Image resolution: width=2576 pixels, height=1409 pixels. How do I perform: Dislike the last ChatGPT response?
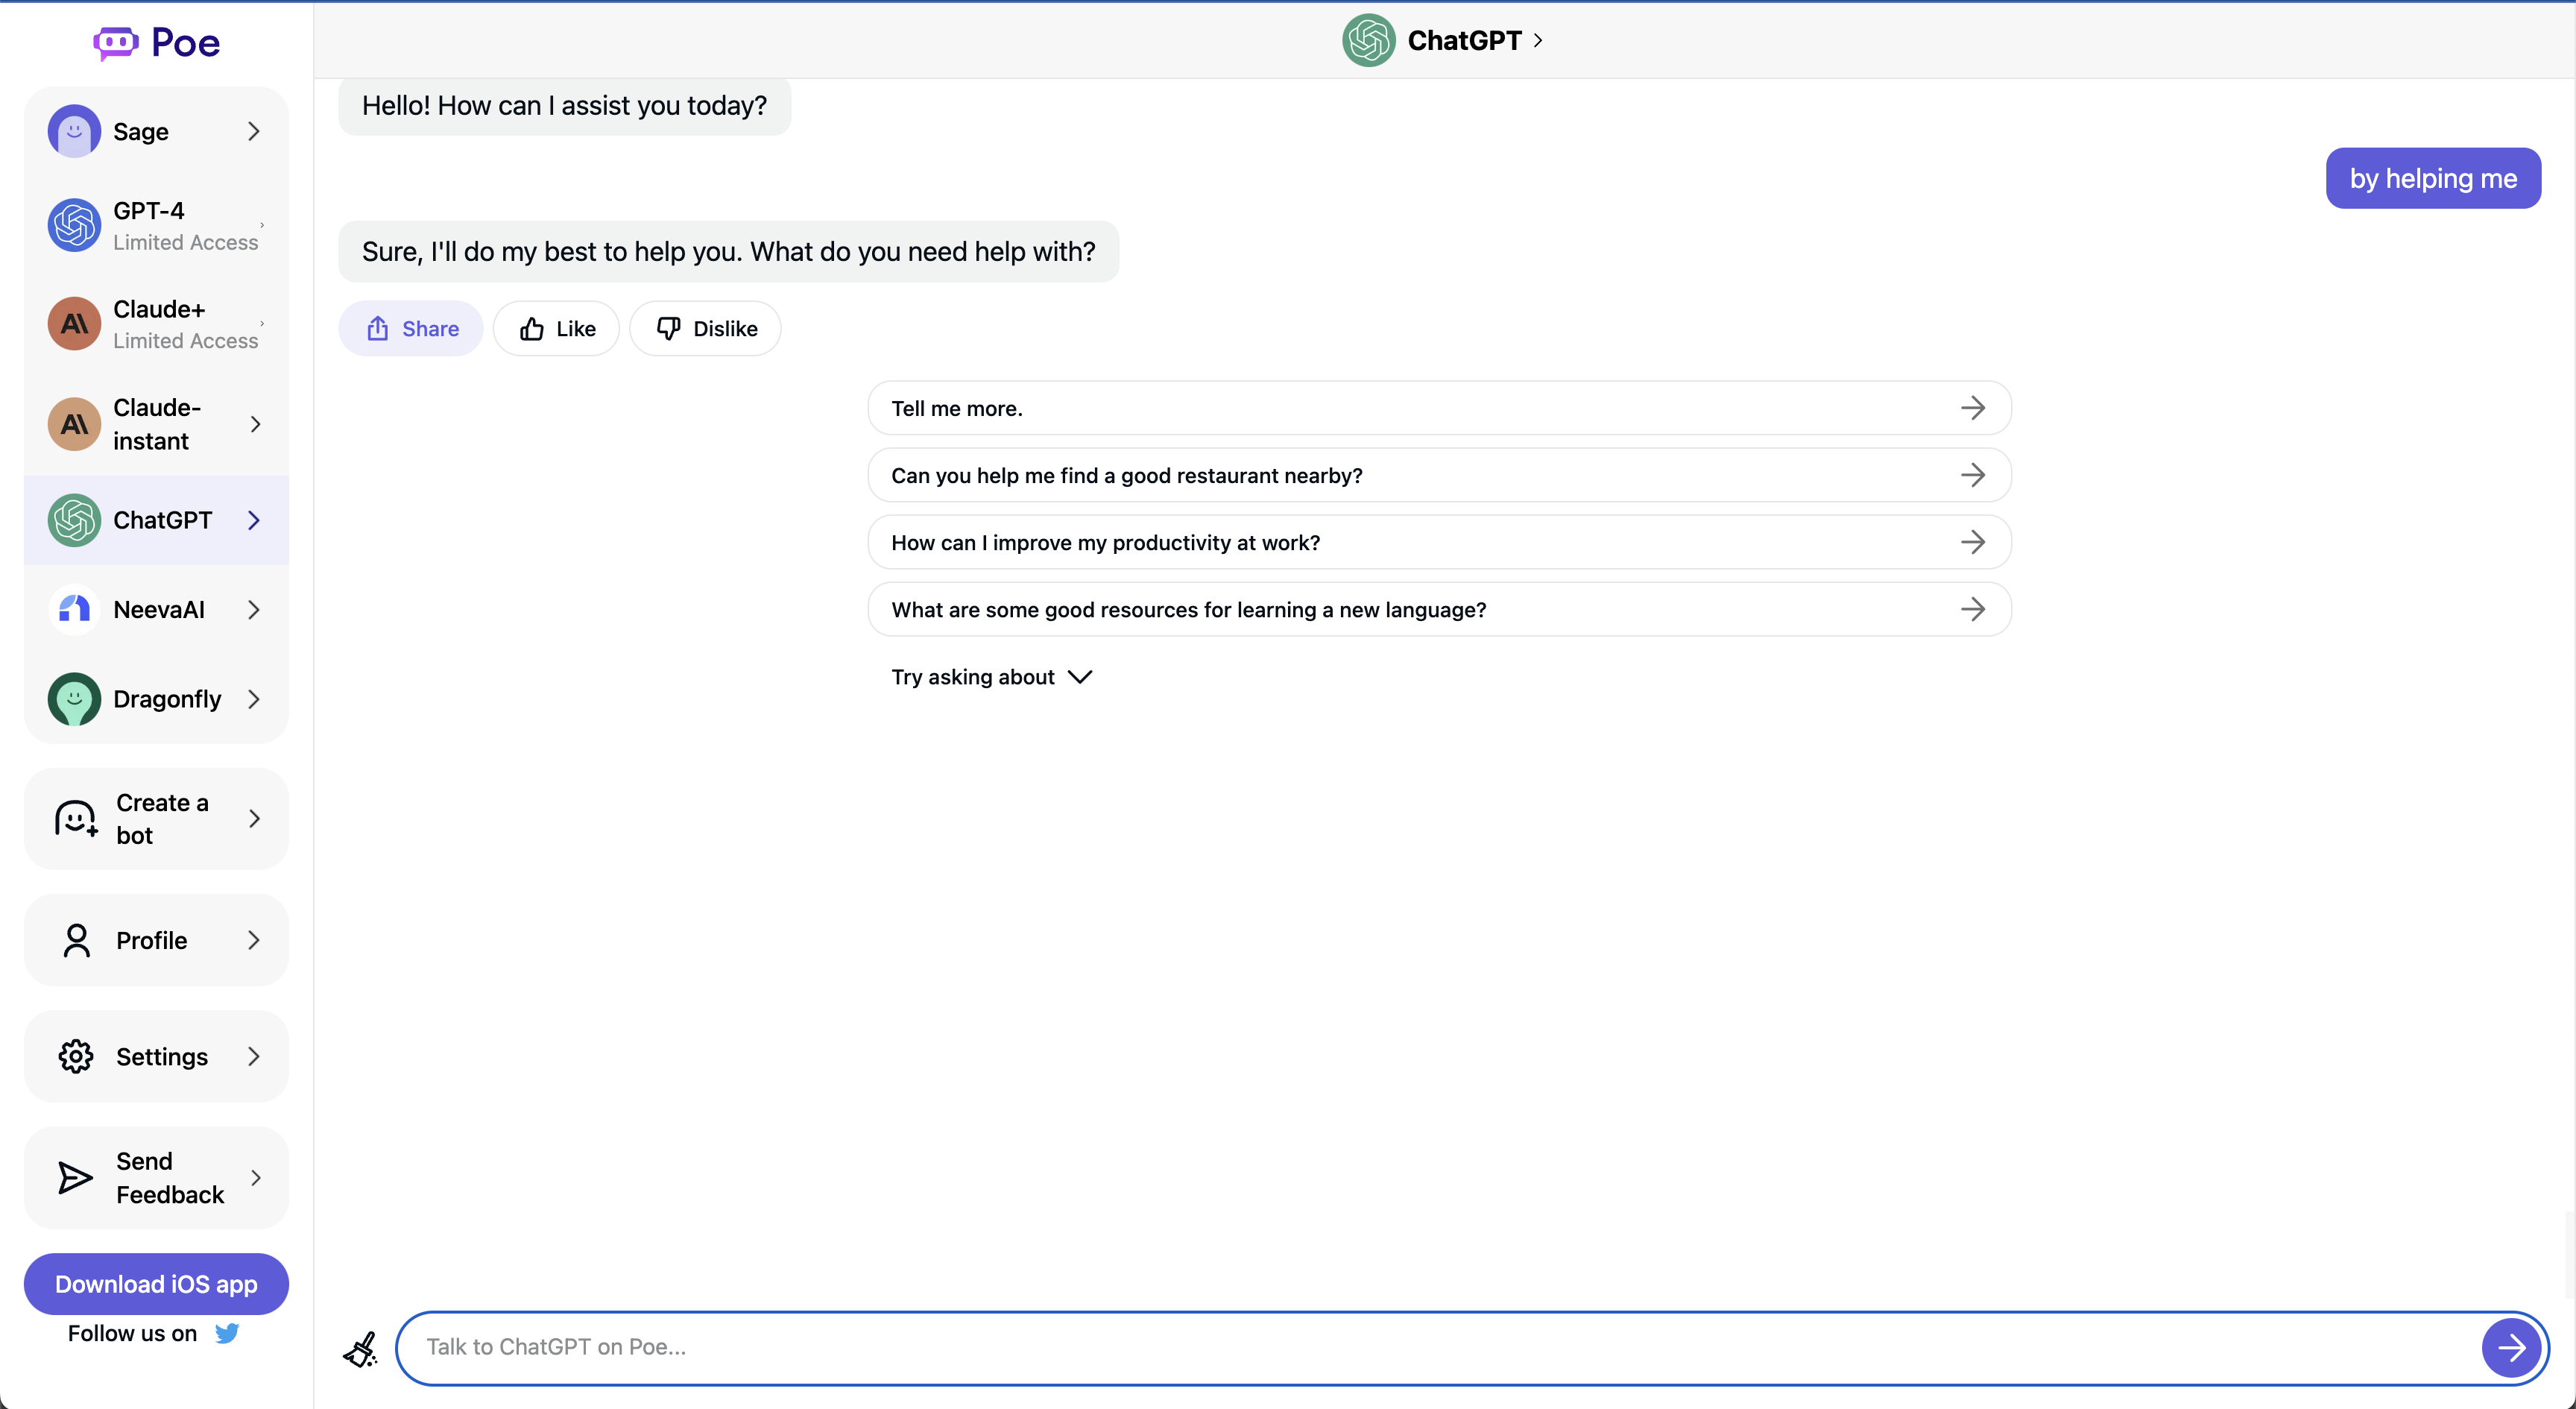(705, 329)
